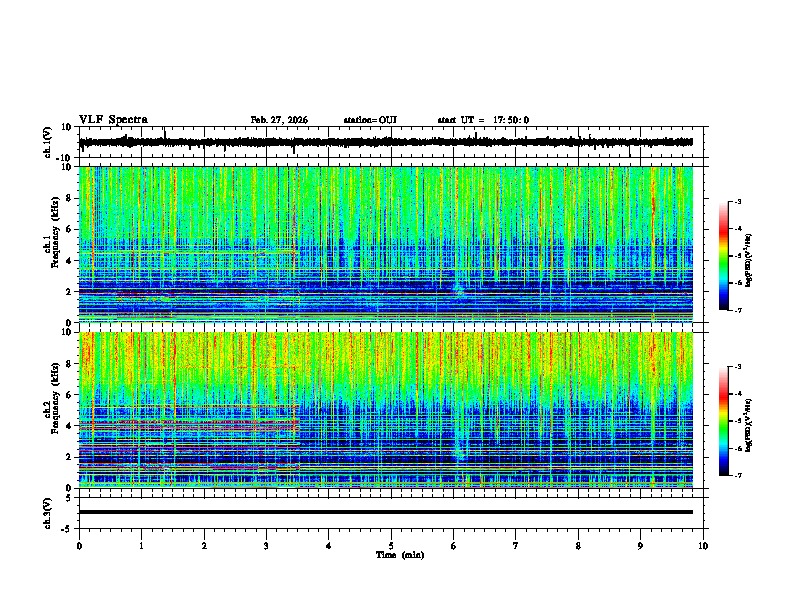Click the "VLF Spectra" title text
The width and height of the screenshot is (792, 612).
[x=113, y=120]
